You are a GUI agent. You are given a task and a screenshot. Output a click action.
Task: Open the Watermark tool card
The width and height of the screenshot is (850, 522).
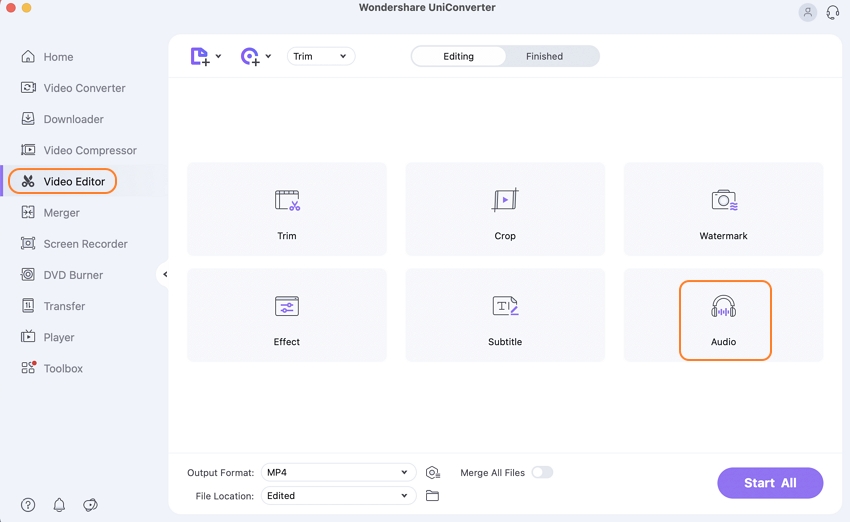pyautogui.click(x=723, y=209)
